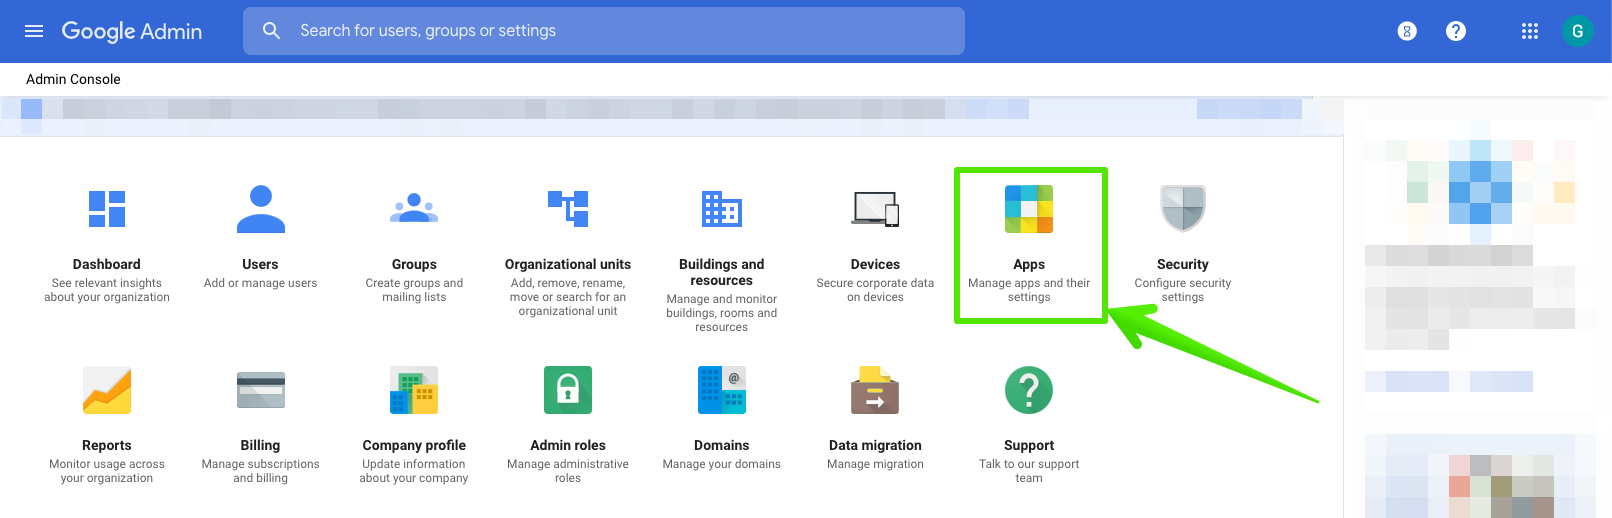Open the Buildings and resources icon
Image resolution: width=1612 pixels, height=518 pixels.
pyautogui.click(x=722, y=209)
